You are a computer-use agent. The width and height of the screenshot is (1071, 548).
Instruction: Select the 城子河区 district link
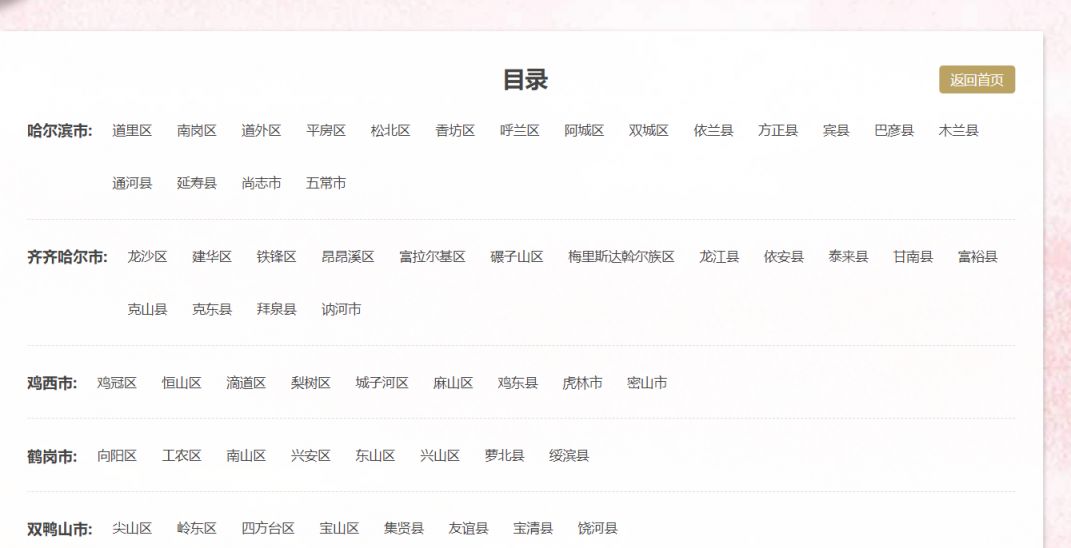point(382,383)
